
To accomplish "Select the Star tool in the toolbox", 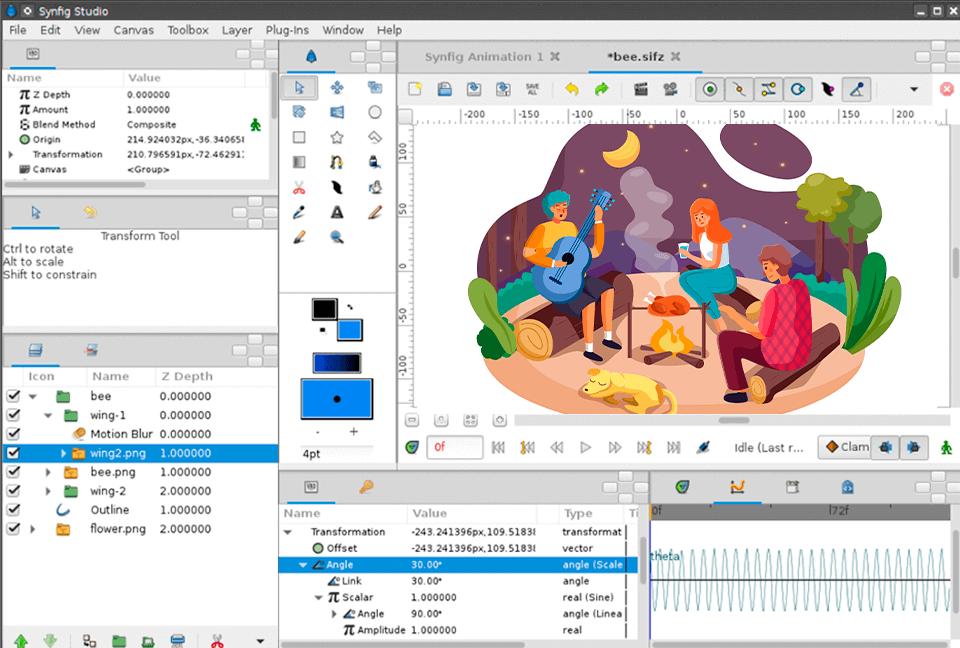I will click(x=336, y=136).
